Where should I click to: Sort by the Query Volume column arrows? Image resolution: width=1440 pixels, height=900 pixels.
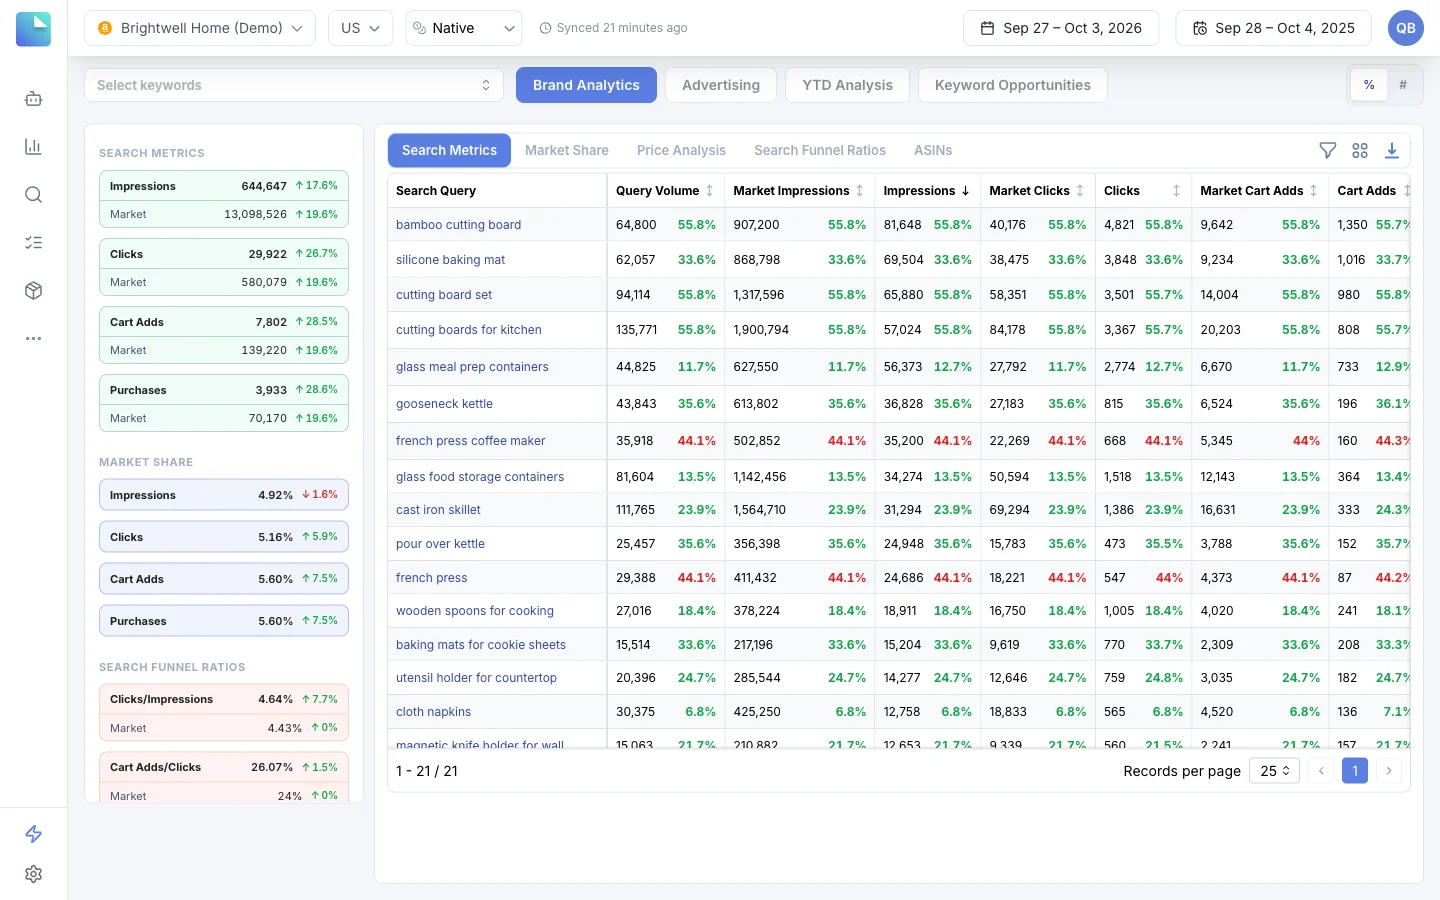pos(709,190)
